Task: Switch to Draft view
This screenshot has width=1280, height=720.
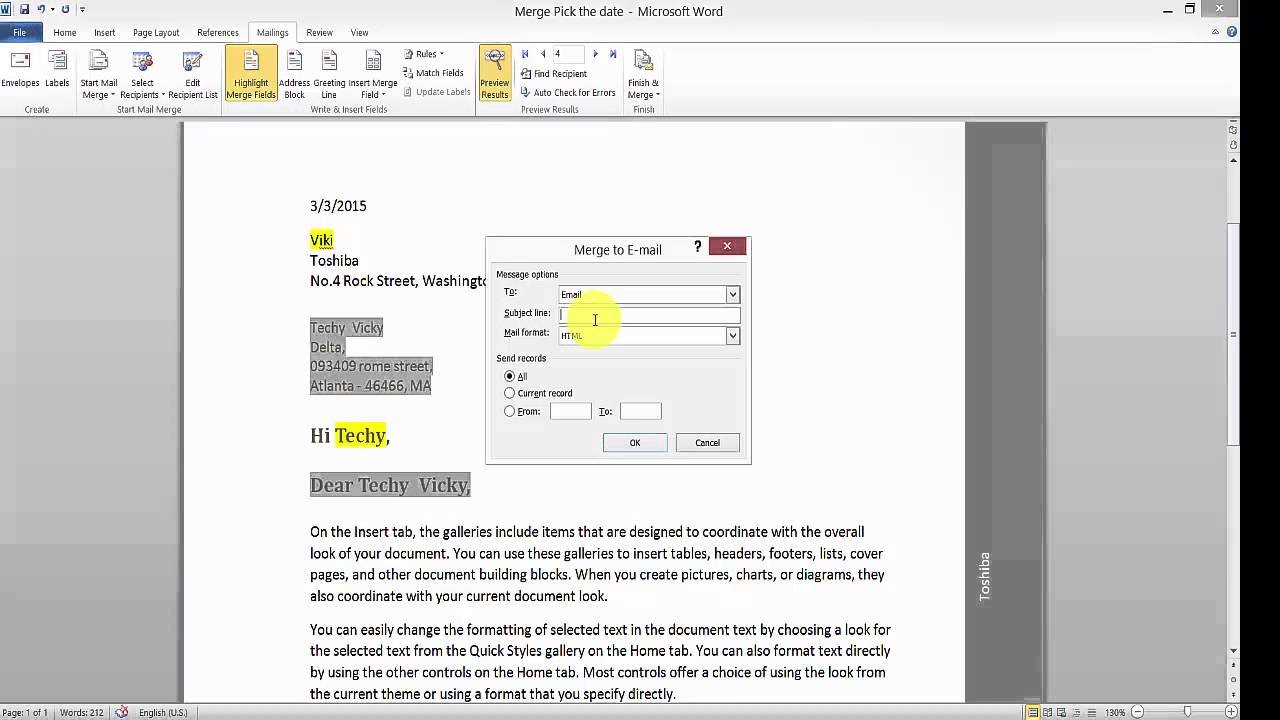Action: [x=1090, y=712]
